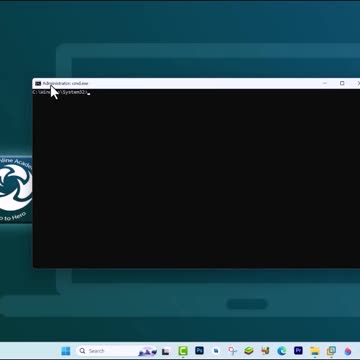The height and width of the screenshot is (360, 360).
Task: Click the taskbar Search box
Action: click(x=117, y=351)
